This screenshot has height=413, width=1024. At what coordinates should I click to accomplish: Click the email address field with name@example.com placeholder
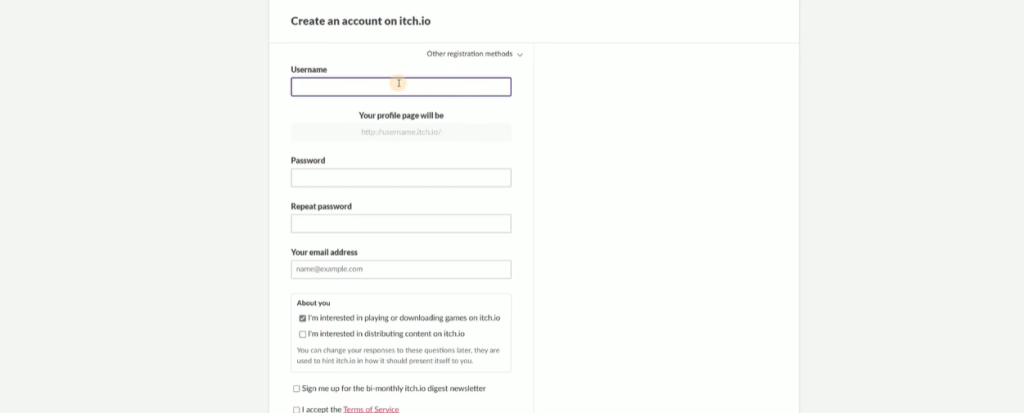point(401,269)
